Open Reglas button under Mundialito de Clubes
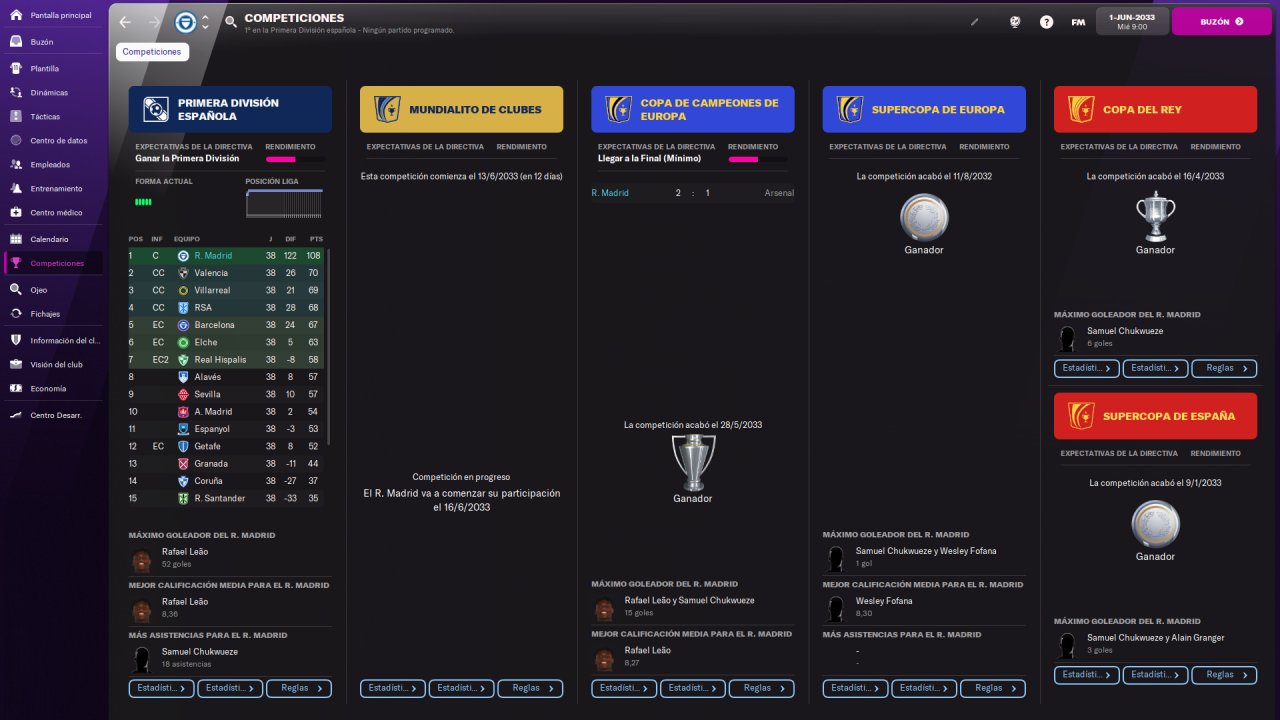This screenshot has height=720, width=1280. click(x=530, y=688)
